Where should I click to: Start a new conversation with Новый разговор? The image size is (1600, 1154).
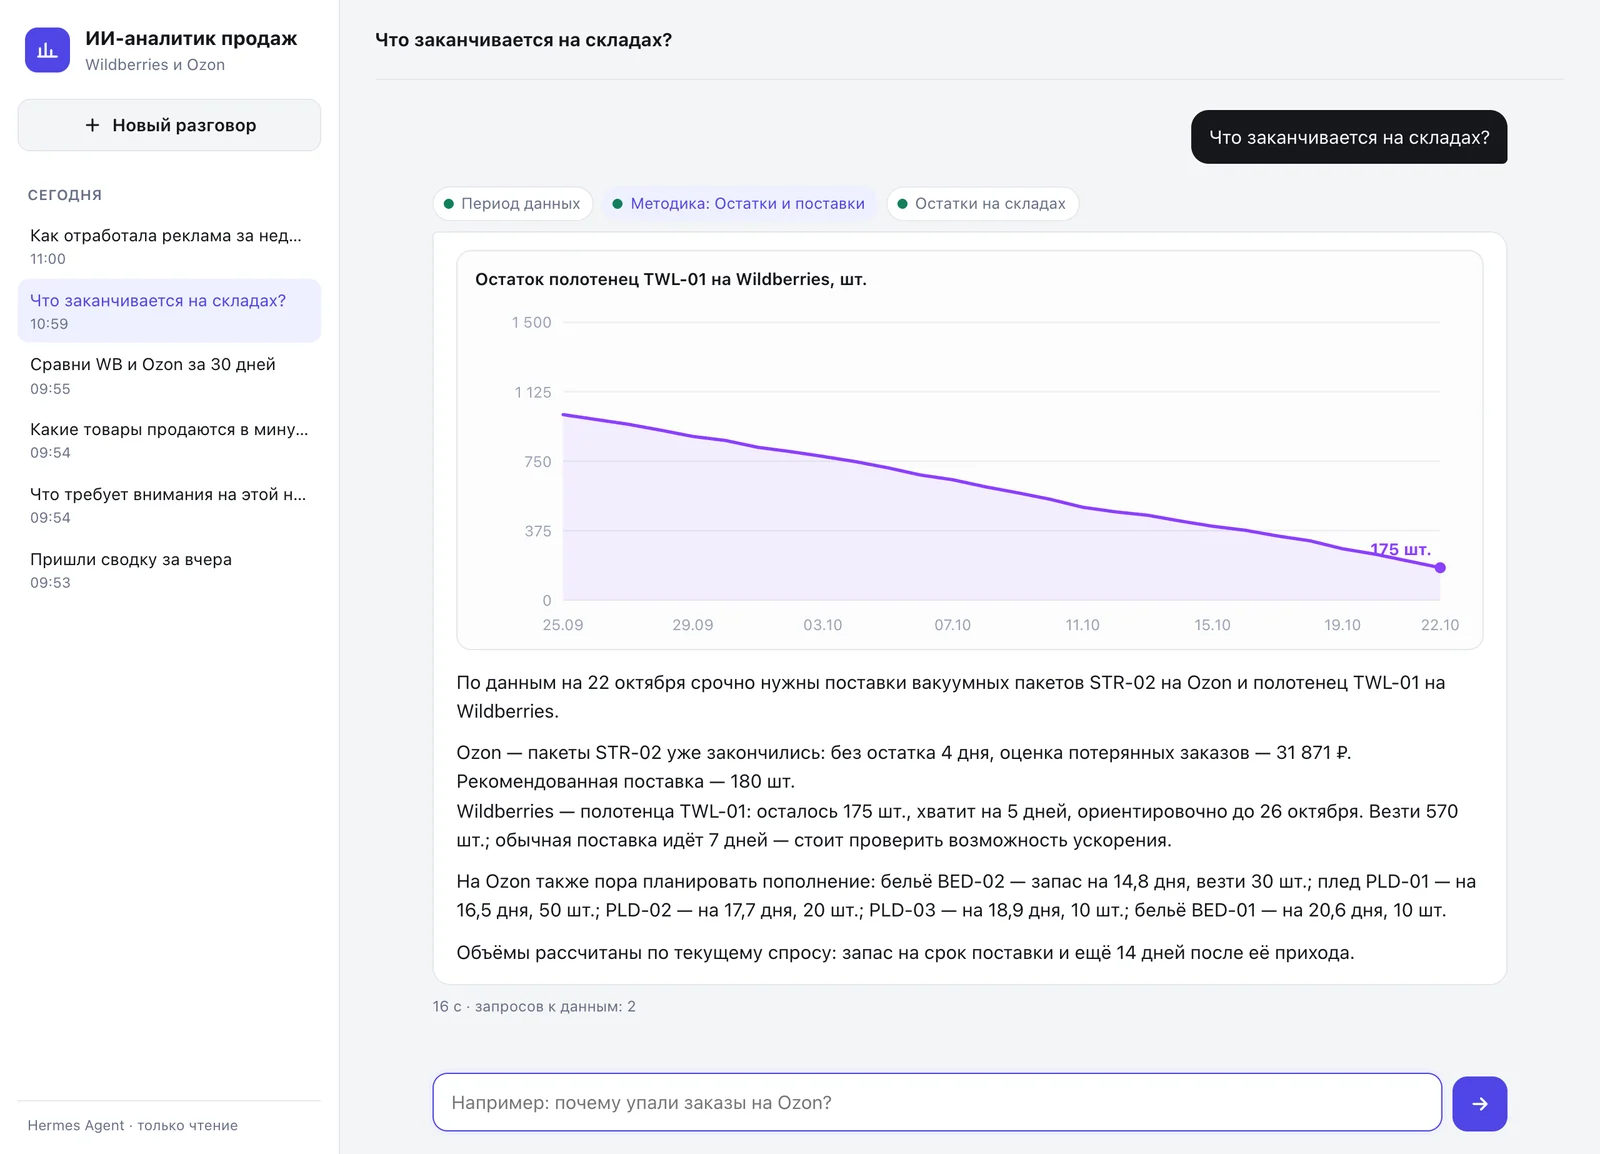coord(169,125)
